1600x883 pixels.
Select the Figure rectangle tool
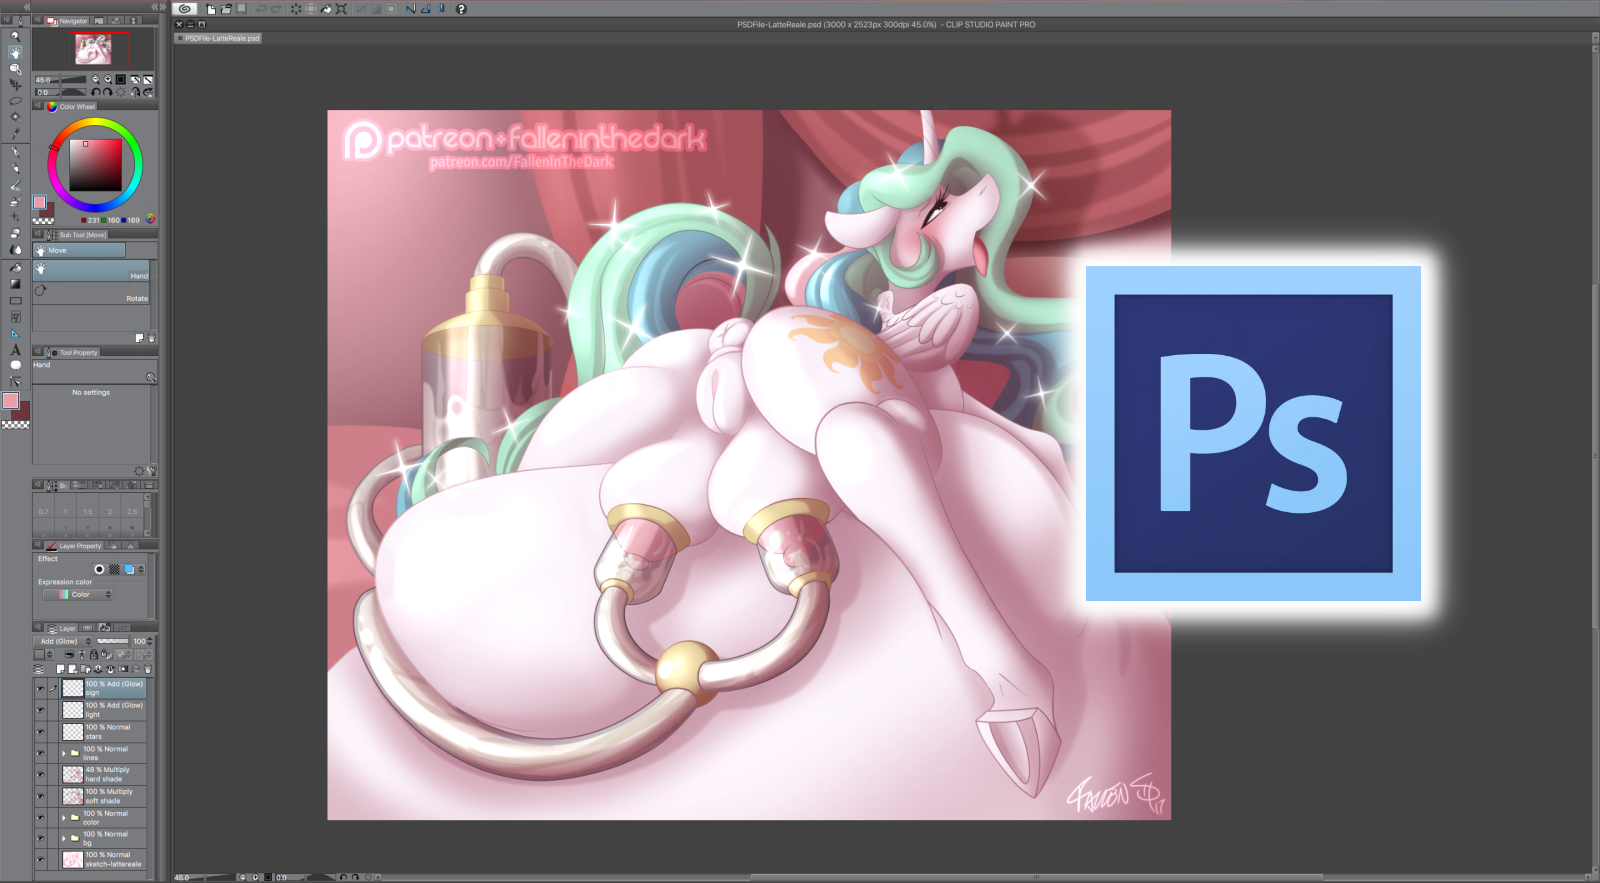click(15, 300)
